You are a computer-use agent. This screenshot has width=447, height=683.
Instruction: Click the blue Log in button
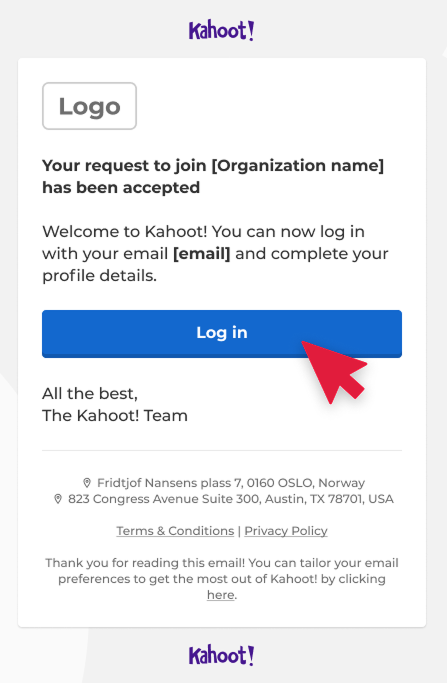click(222, 334)
